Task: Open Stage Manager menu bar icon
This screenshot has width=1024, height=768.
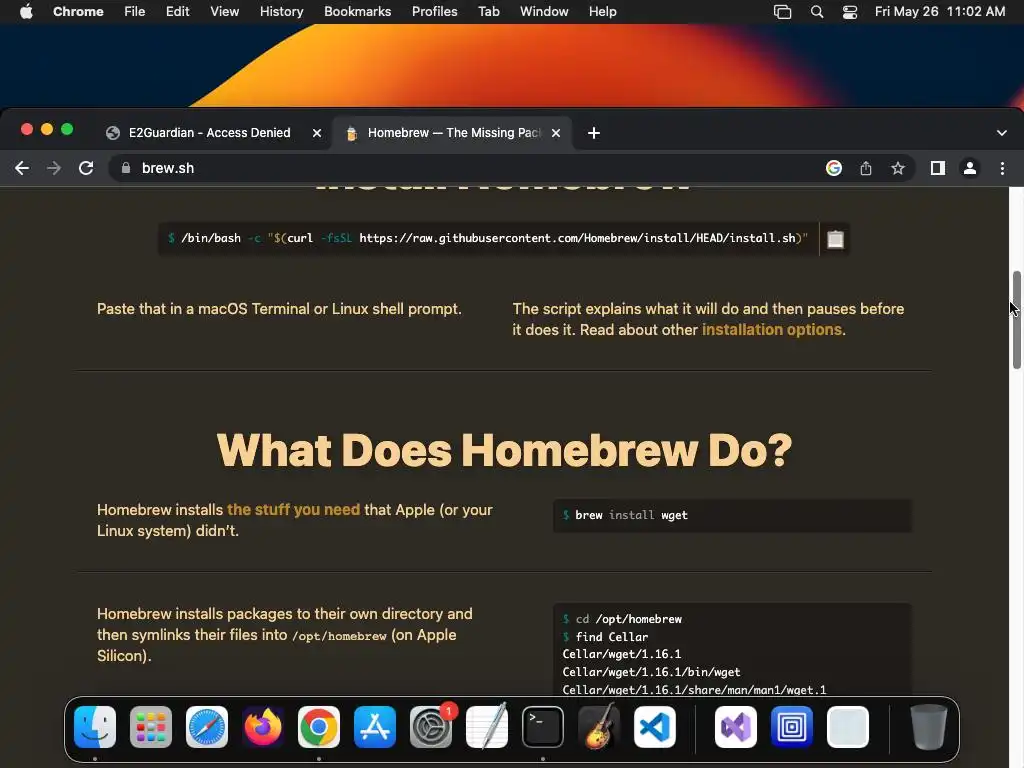Action: pos(782,12)
